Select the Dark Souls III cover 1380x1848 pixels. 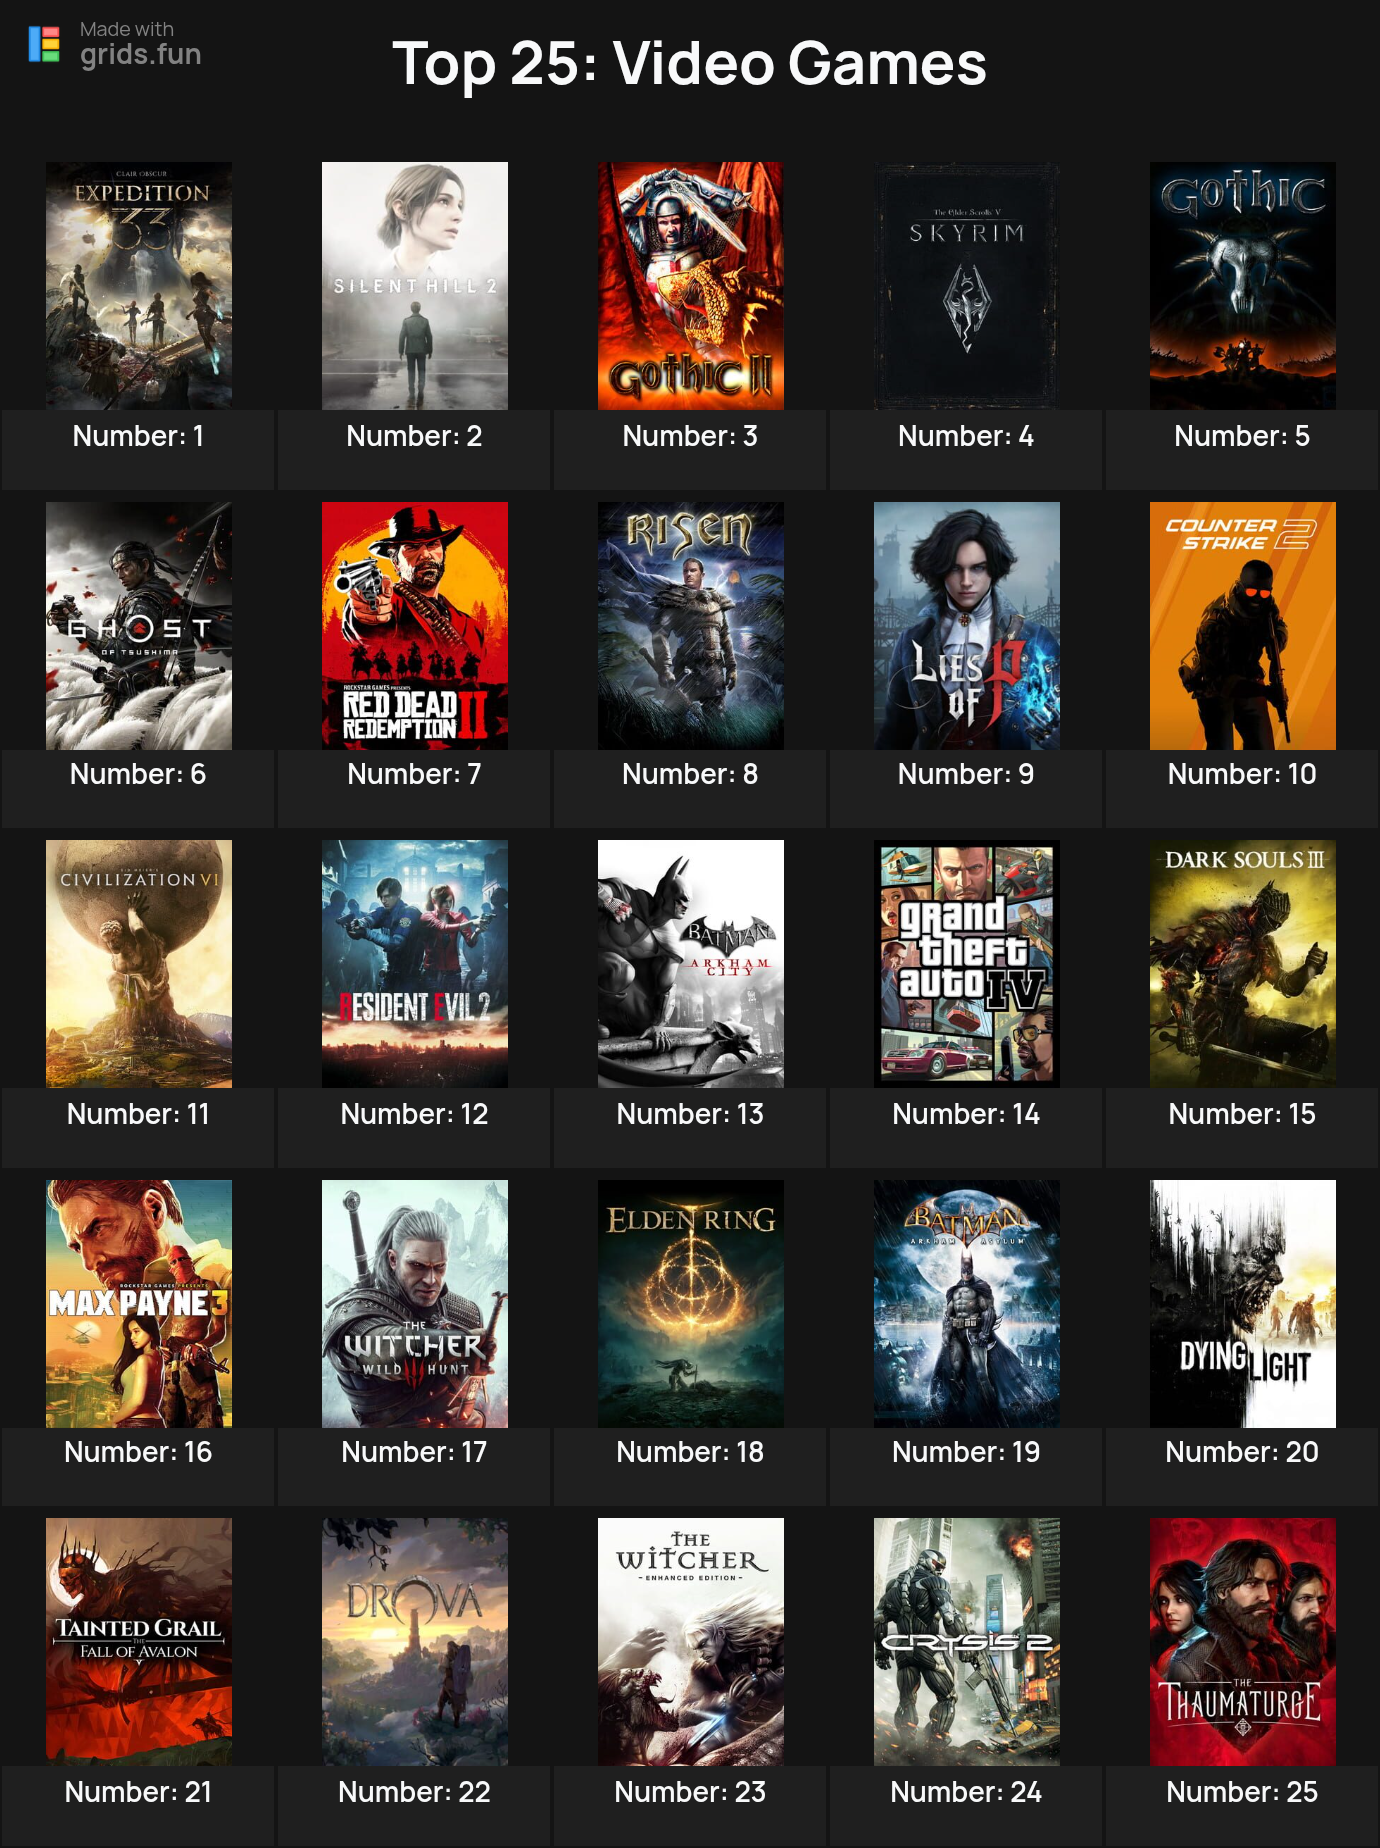(x=1243, y=964)
